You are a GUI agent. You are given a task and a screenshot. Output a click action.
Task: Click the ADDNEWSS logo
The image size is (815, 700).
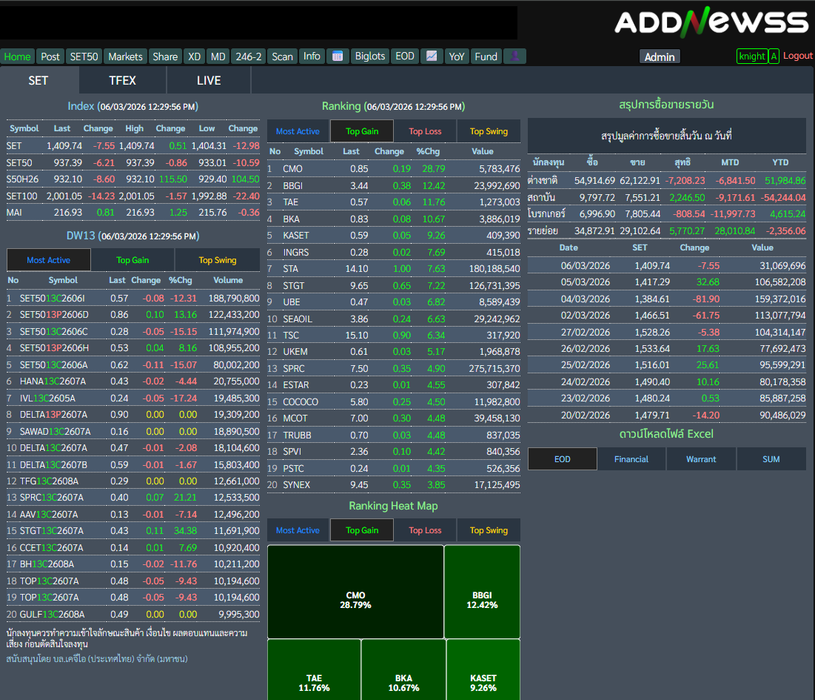(710, 22)
